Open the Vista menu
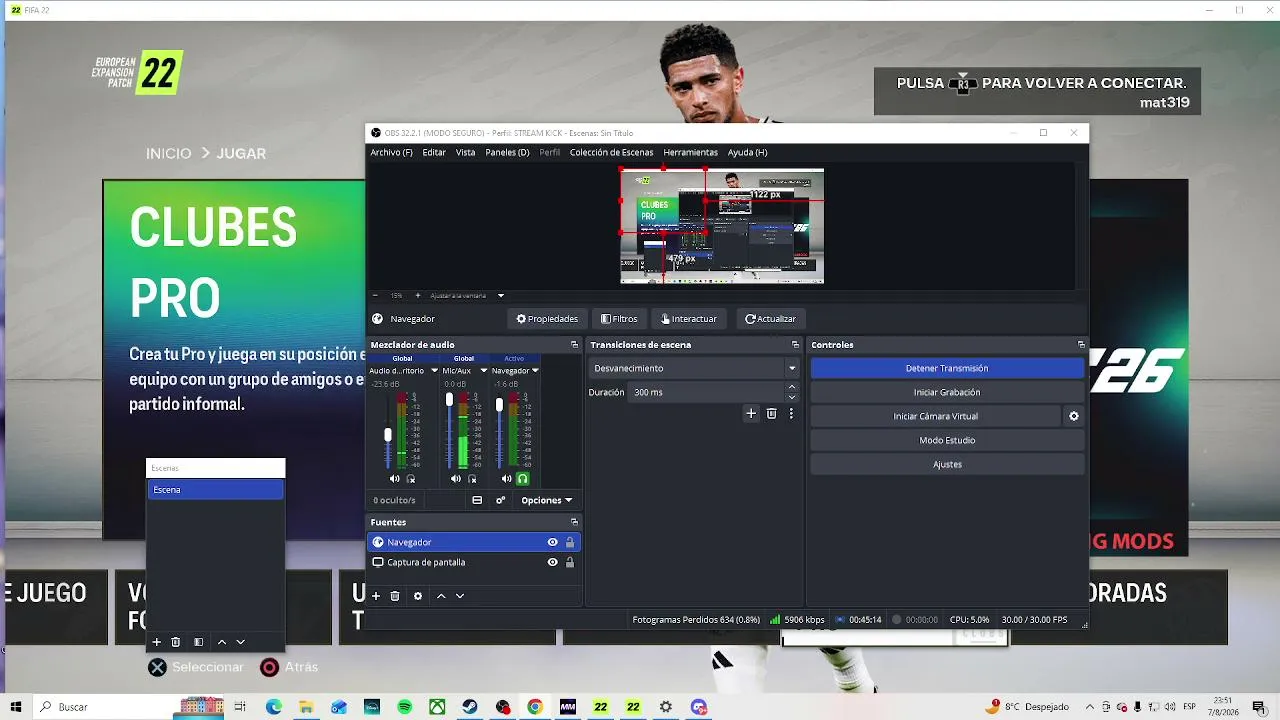This screenshot has width=1280, height=720. [x=465, y=152]
